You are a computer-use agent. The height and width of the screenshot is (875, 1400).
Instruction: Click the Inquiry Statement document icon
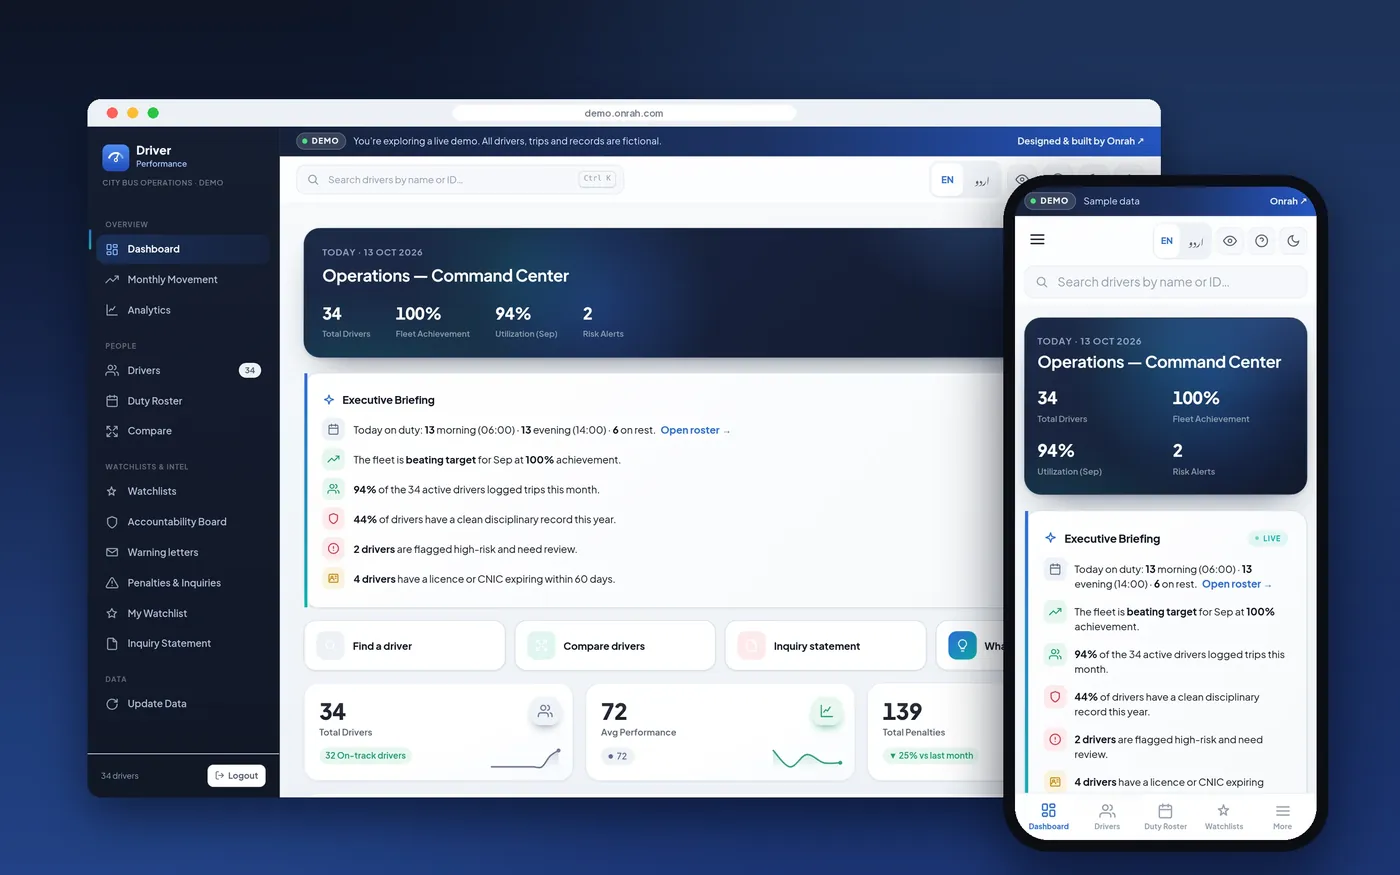(x=112, y=644)
